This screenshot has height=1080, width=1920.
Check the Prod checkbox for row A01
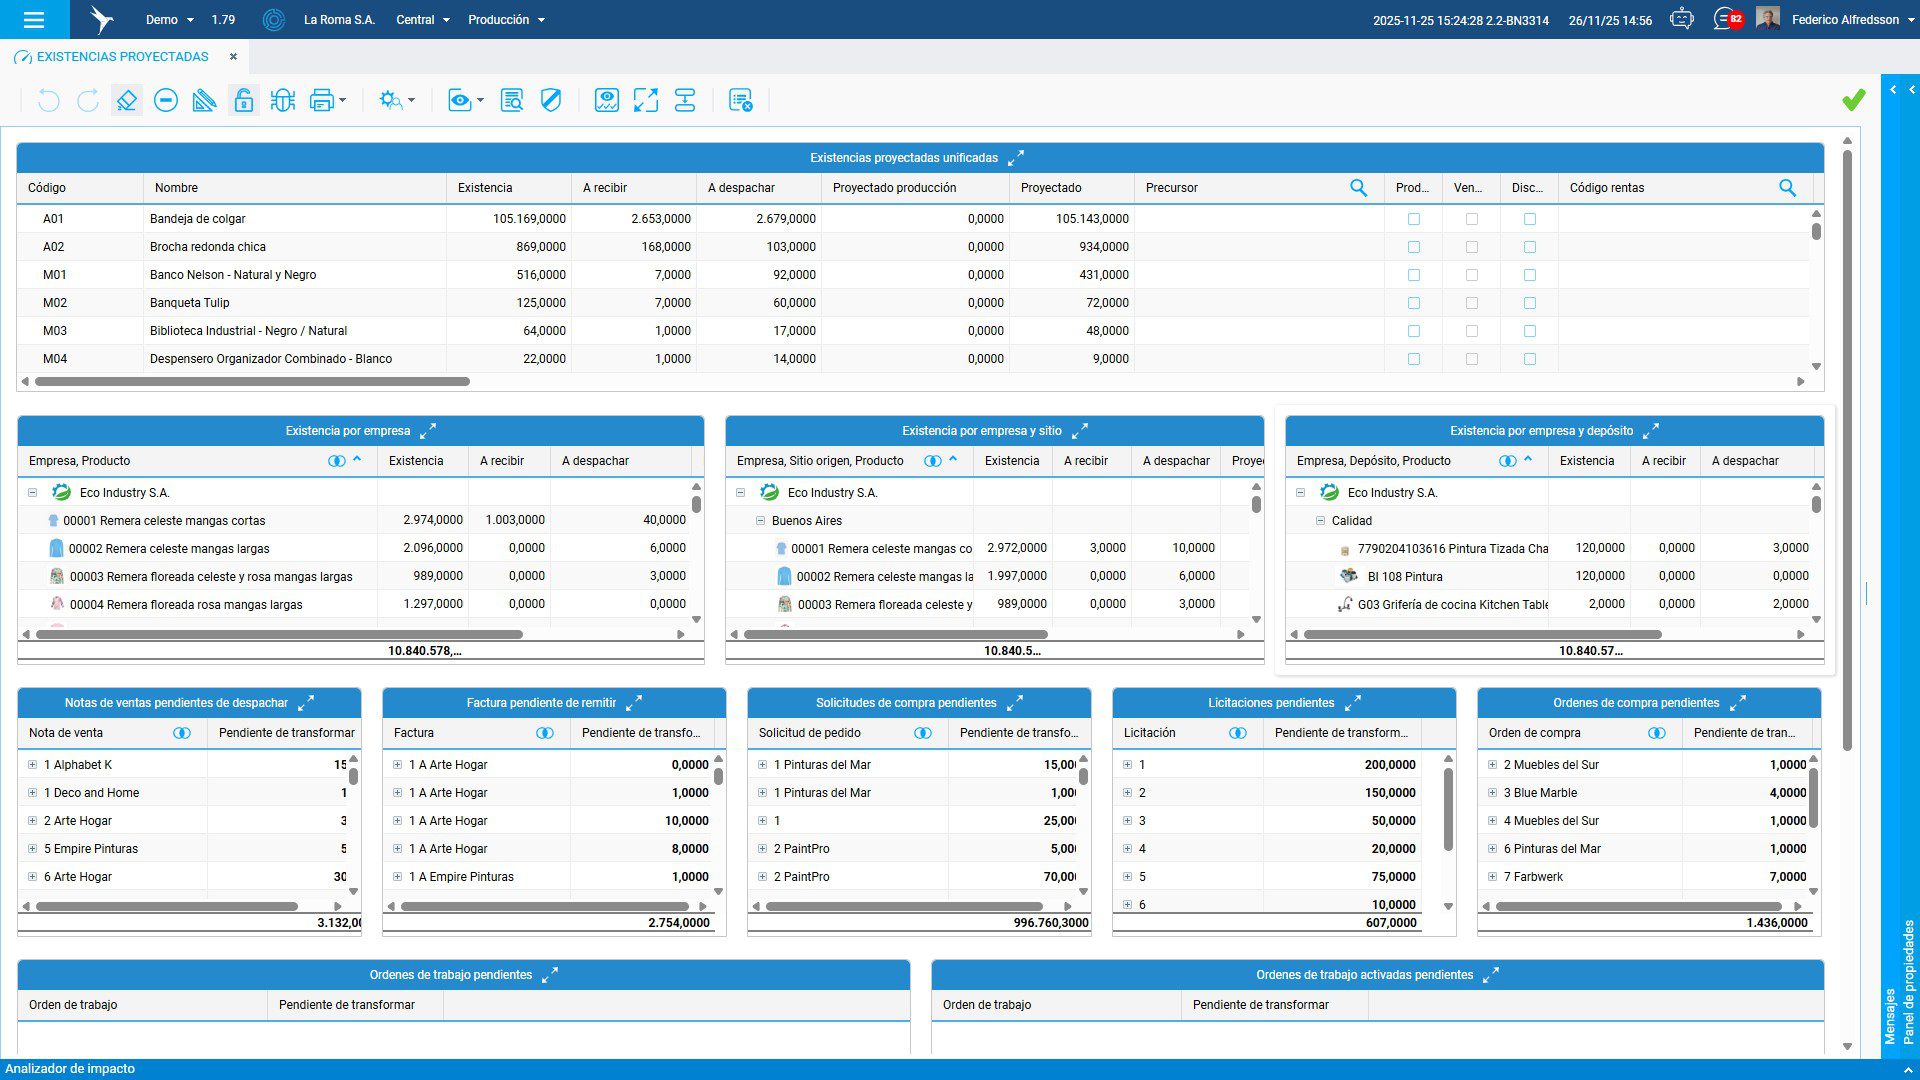[x=1413, y=219]
